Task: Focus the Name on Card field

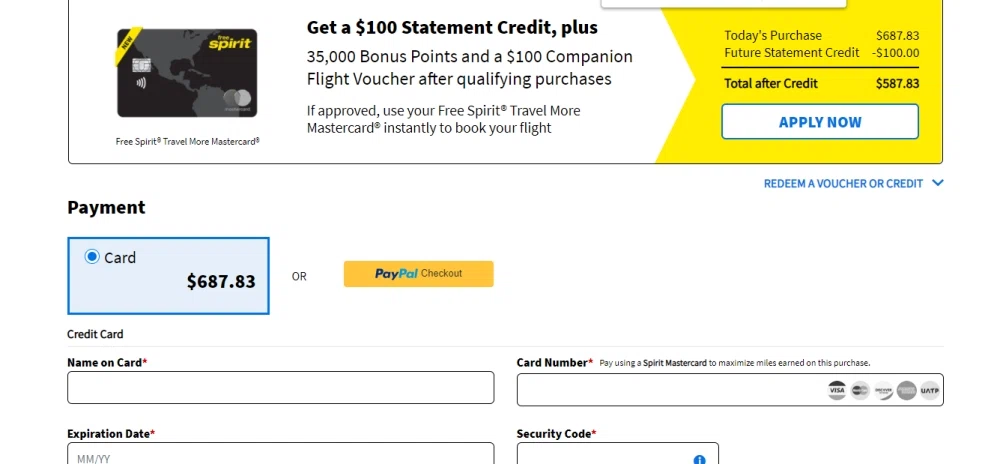Action: 280,388
